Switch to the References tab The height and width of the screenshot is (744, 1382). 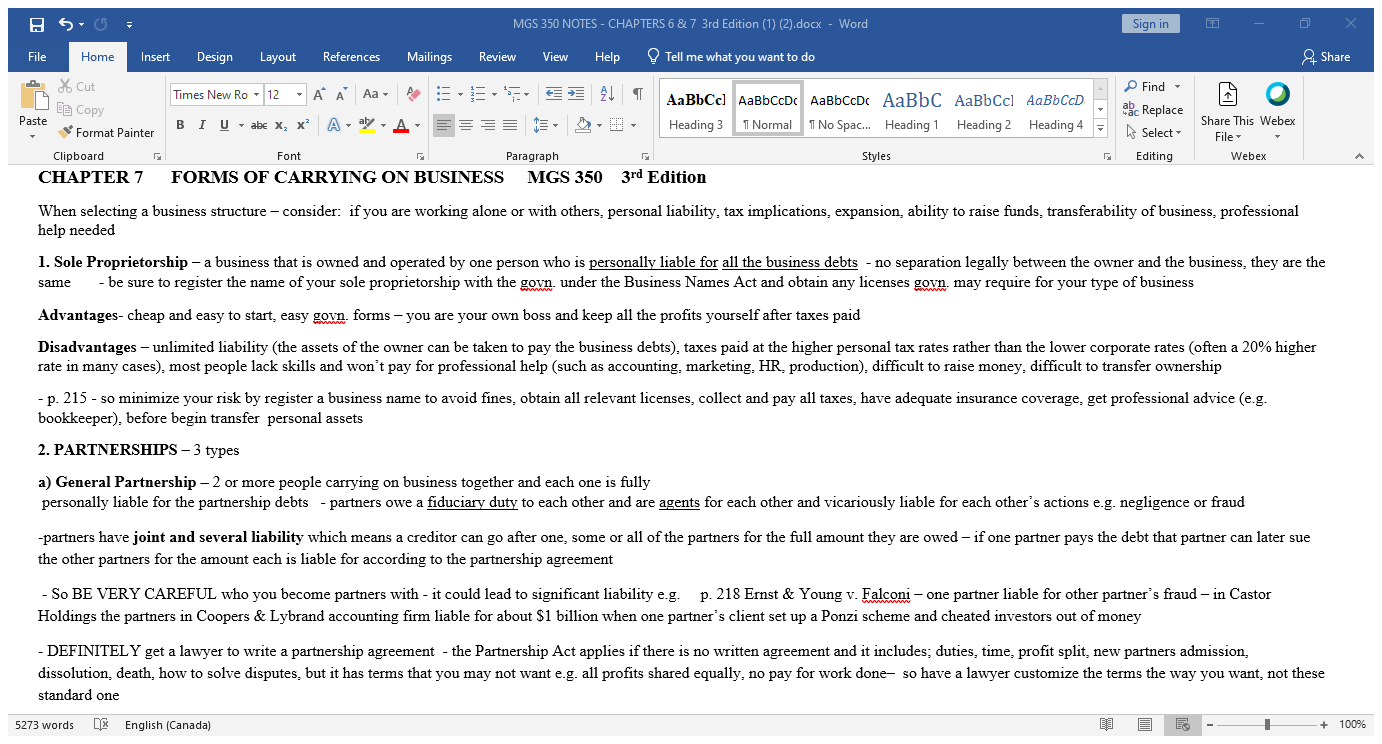click(351, 57)
